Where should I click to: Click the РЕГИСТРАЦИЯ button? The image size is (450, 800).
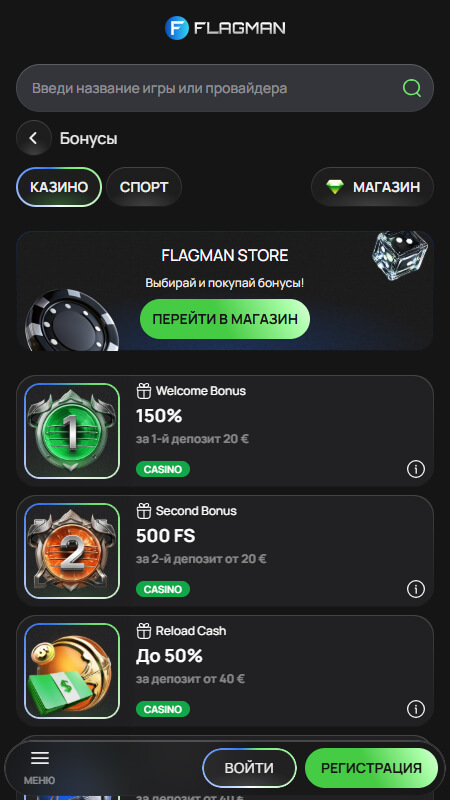(x=371, y=768)
